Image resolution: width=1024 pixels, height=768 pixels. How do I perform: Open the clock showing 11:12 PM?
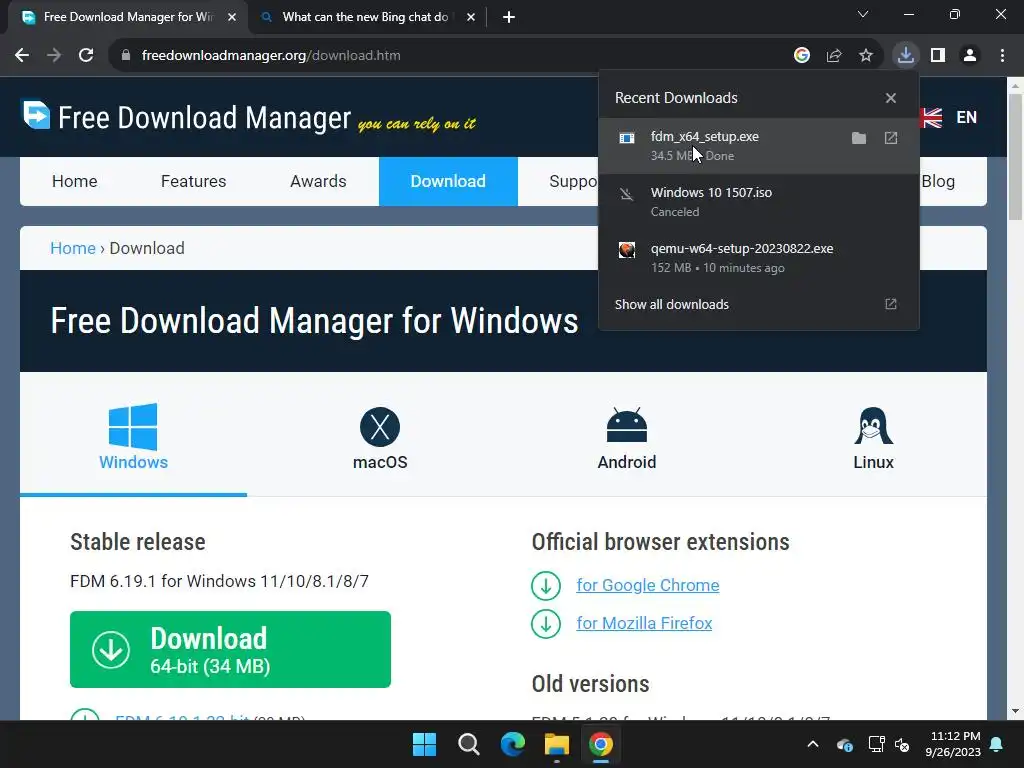tap(954, 744)
